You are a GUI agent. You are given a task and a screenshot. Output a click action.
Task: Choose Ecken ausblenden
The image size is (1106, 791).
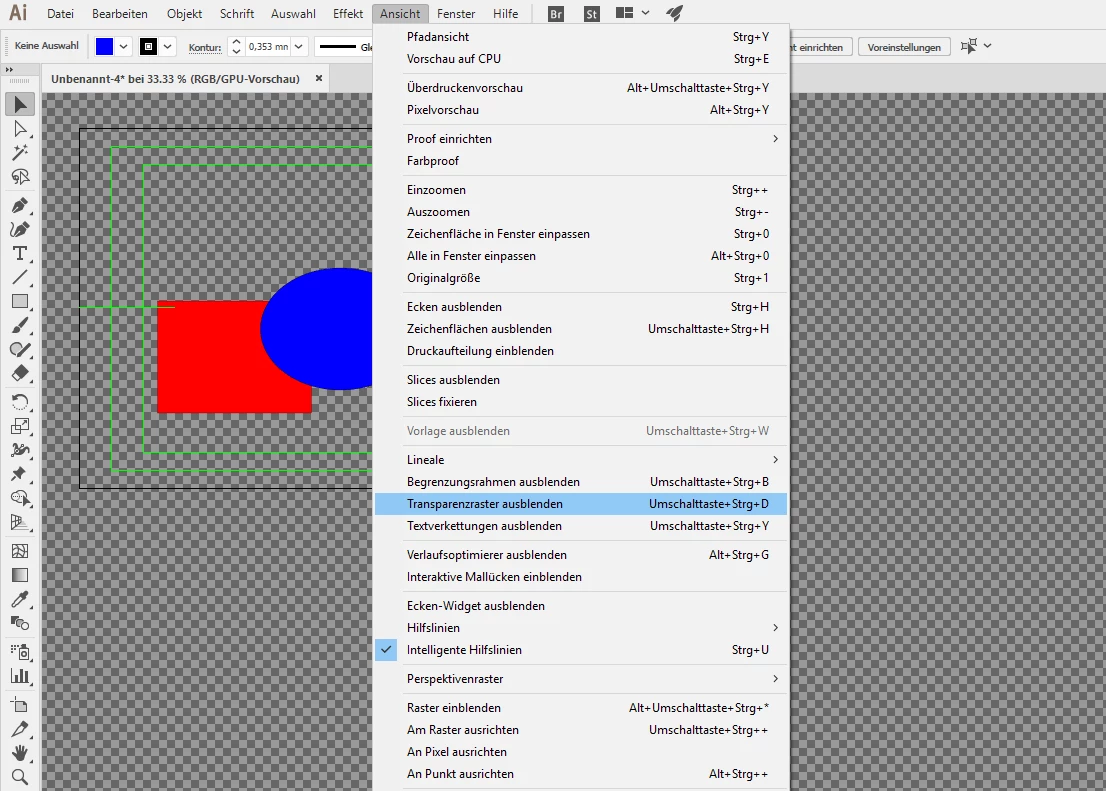tap(581, 307)
